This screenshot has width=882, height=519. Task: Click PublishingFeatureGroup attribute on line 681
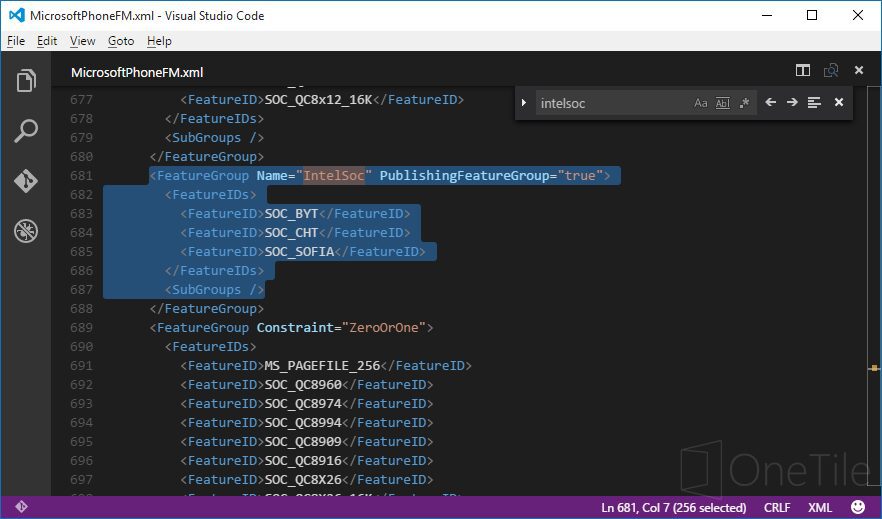pyautogui.click(x=464, y=175)
